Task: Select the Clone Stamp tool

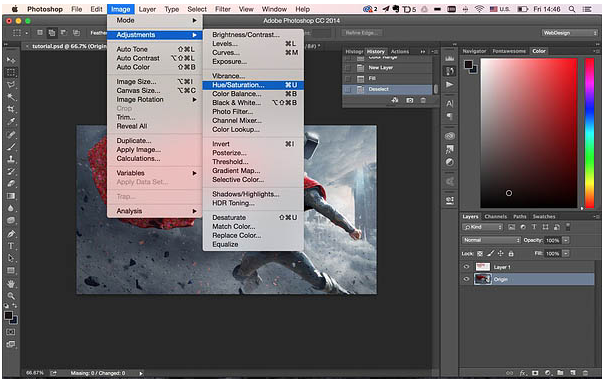Action: click(x=11, y=159)
